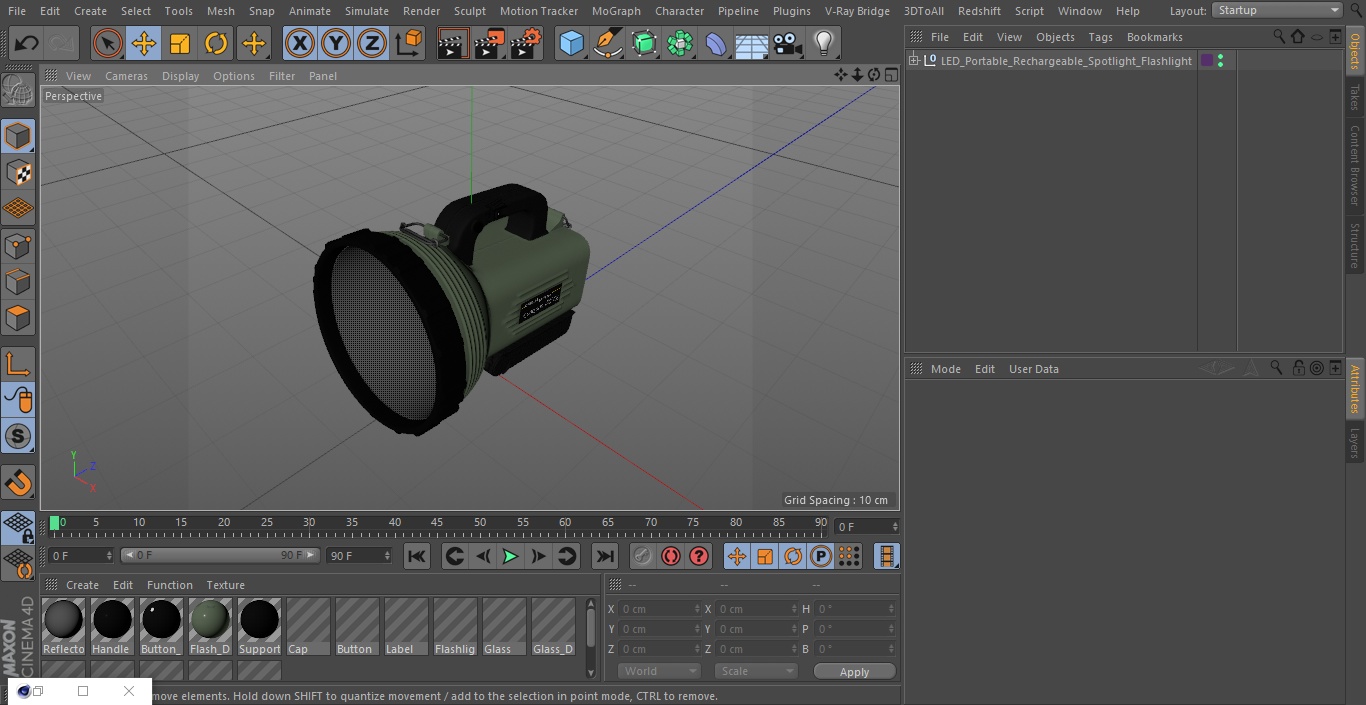The height and width of the screenshot is (705, 1366).
Task: Open the deformer objects icon
Action: tap(716, 43)
